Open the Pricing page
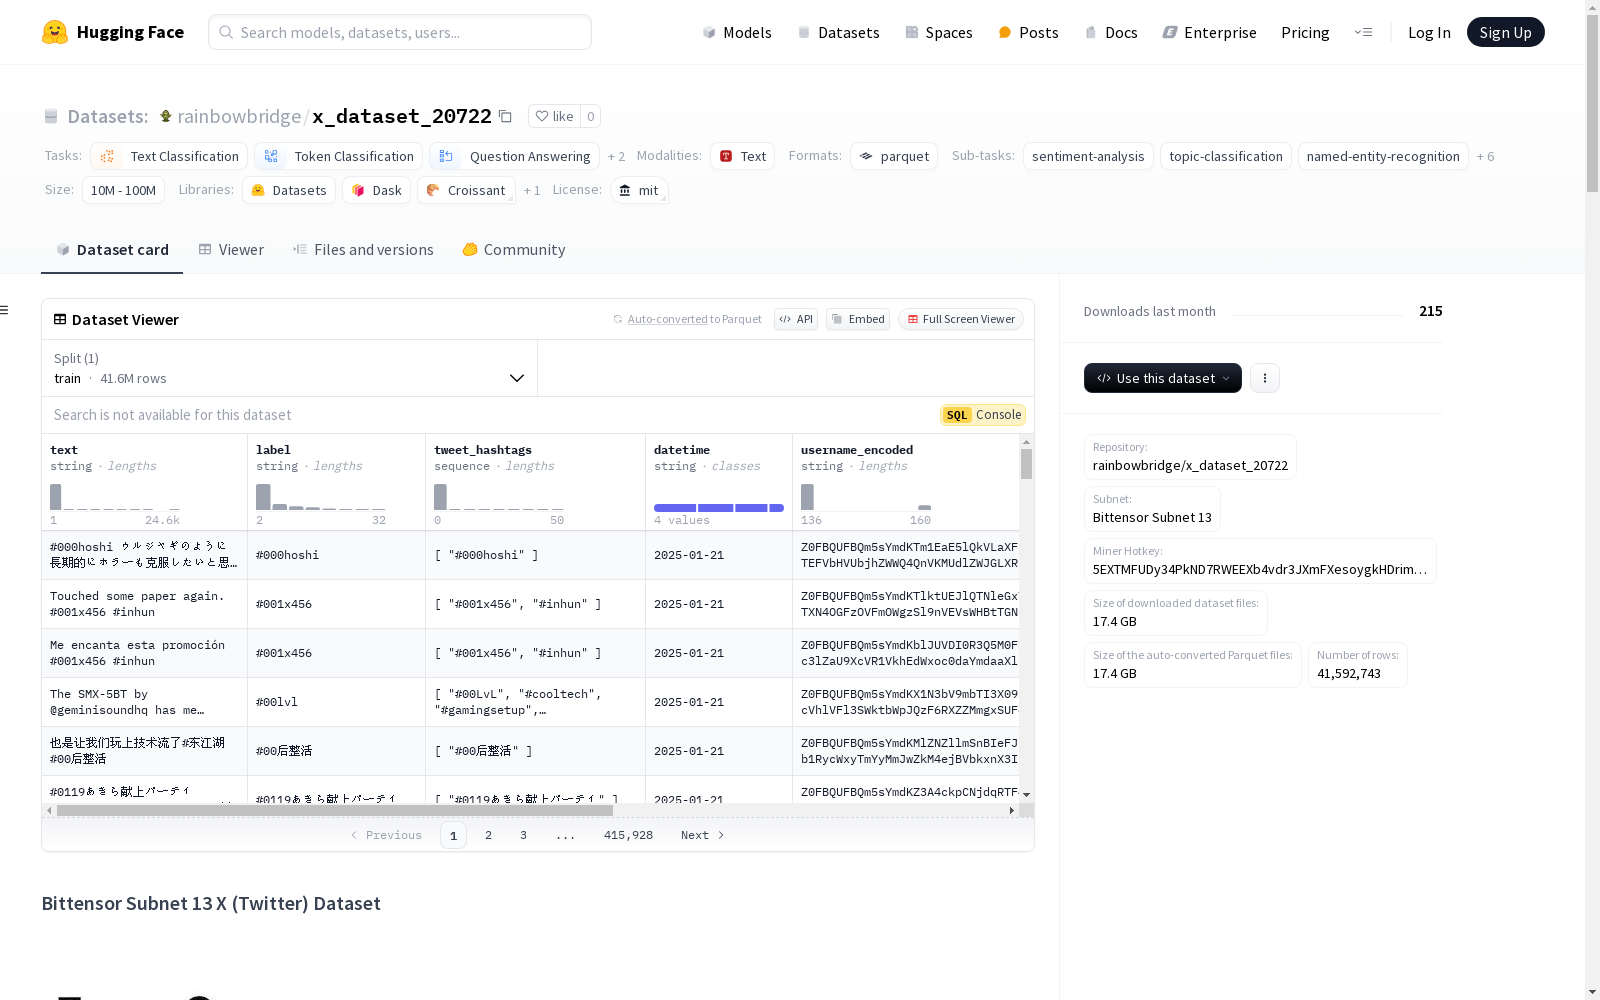The width and height of the screenshot is (1600, 1000). point(1305,32)
